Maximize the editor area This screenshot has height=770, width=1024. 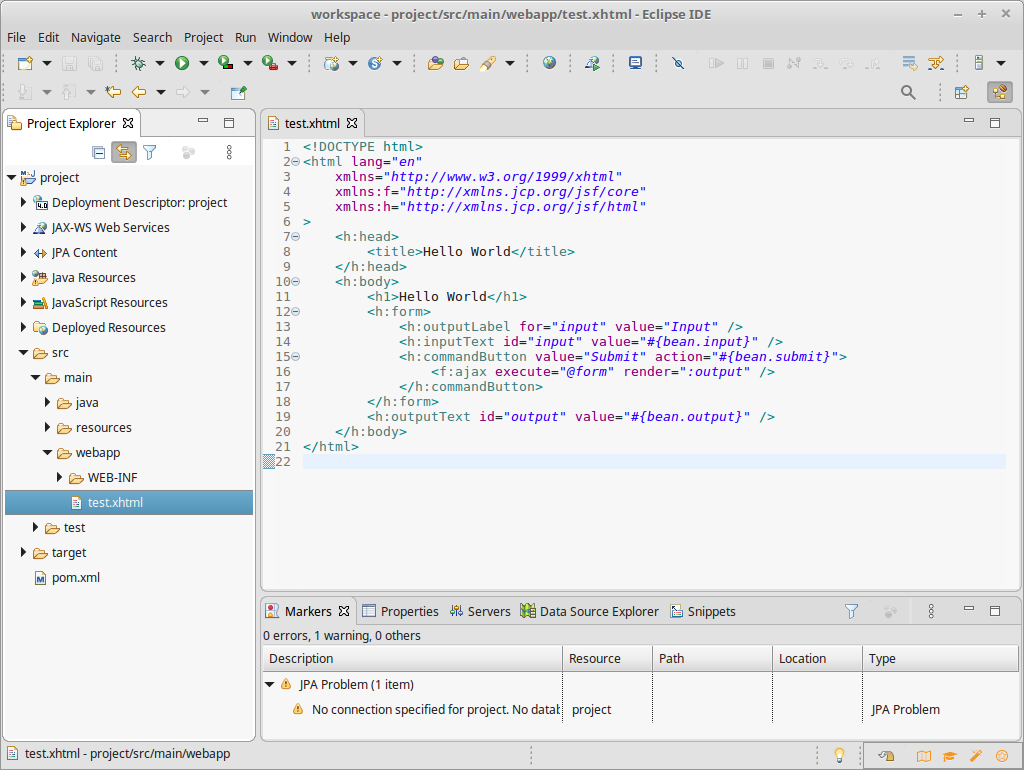[x=995, y=121]
